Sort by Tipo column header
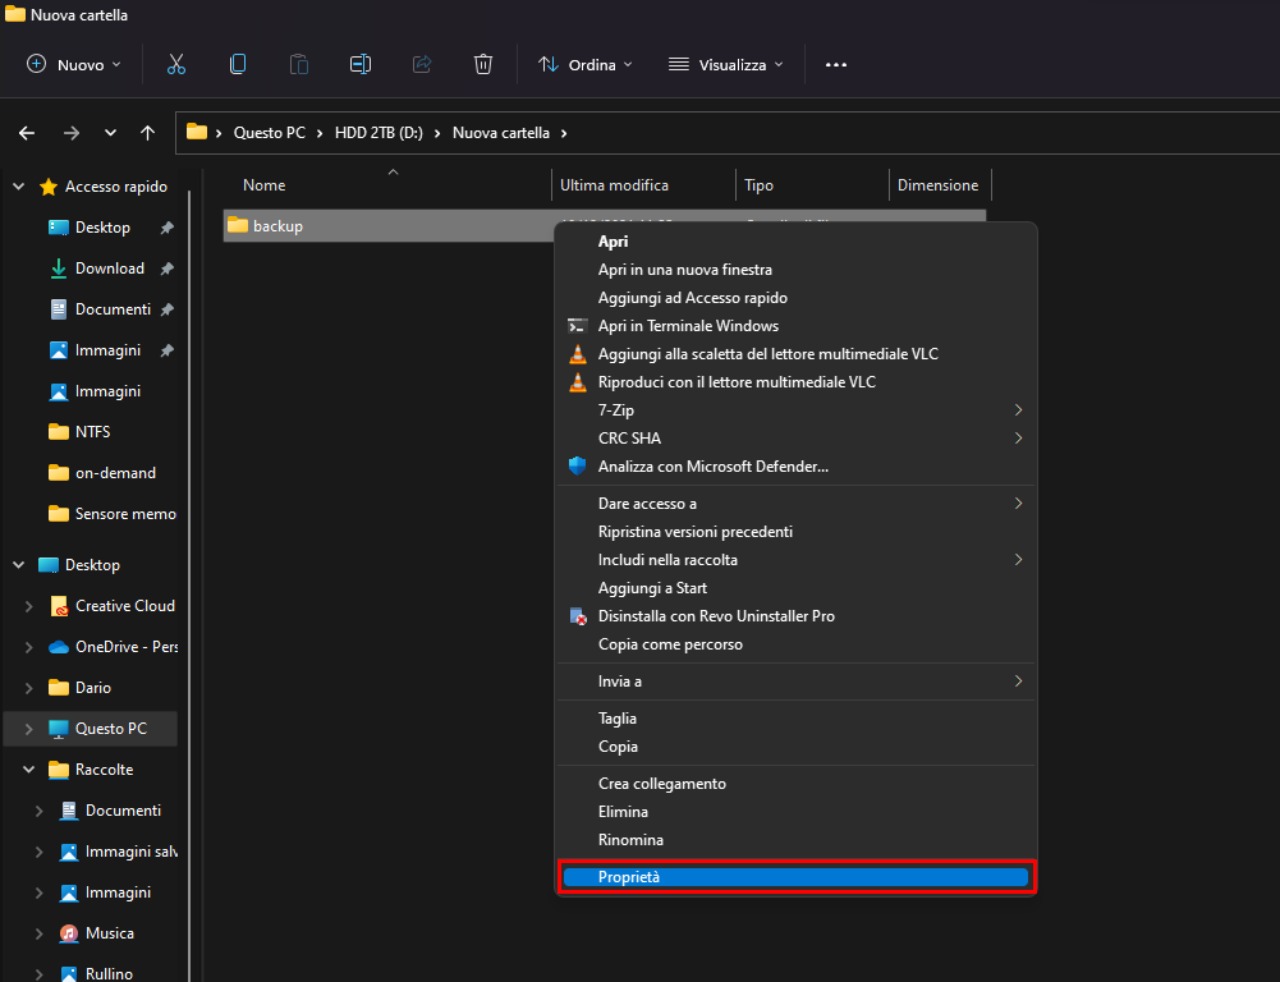1280x982 pixels. [759, 185]
